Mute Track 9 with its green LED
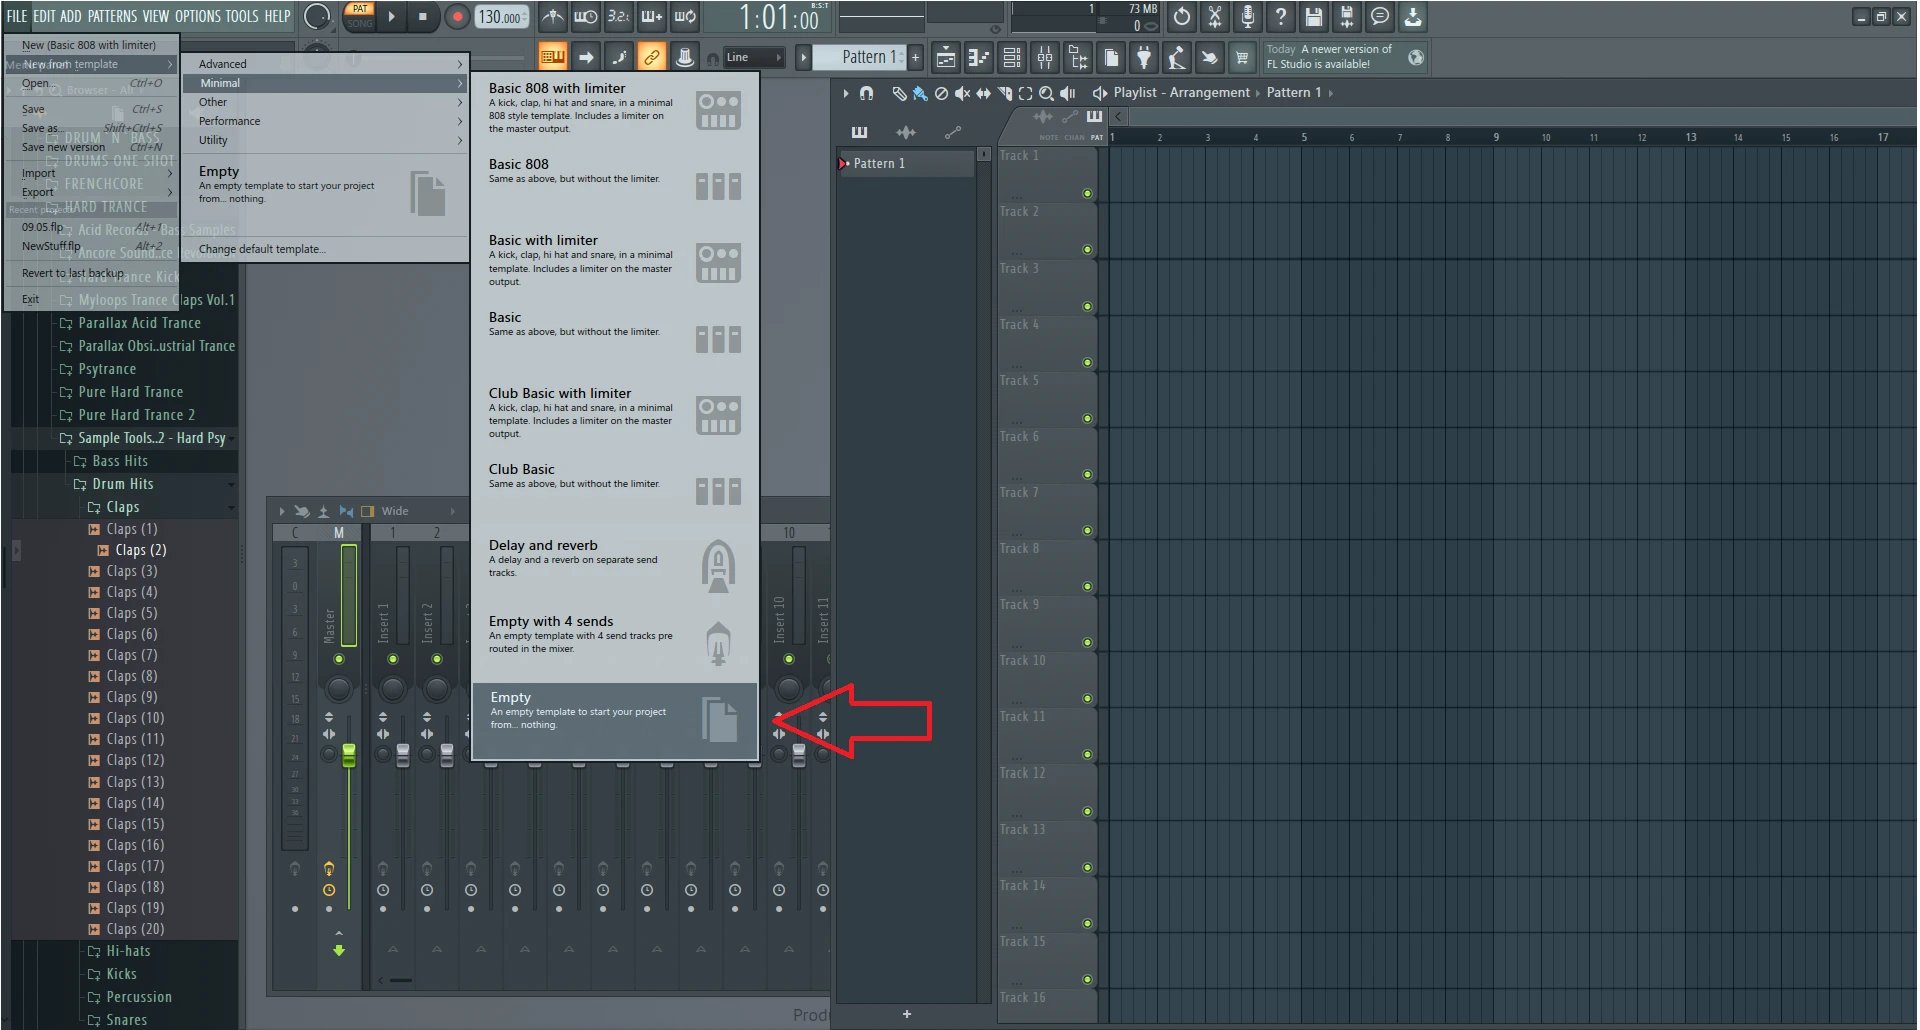The image size is (1920, 1030). pos(1087,643)
